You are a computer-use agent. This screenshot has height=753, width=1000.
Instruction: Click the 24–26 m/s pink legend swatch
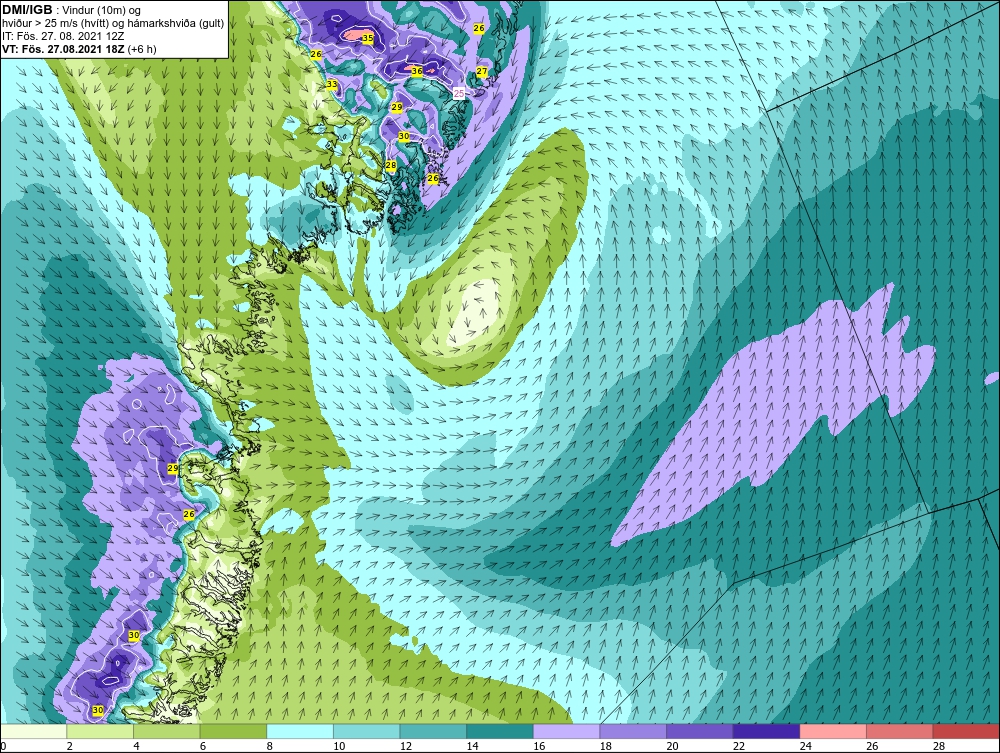point(833,731)
